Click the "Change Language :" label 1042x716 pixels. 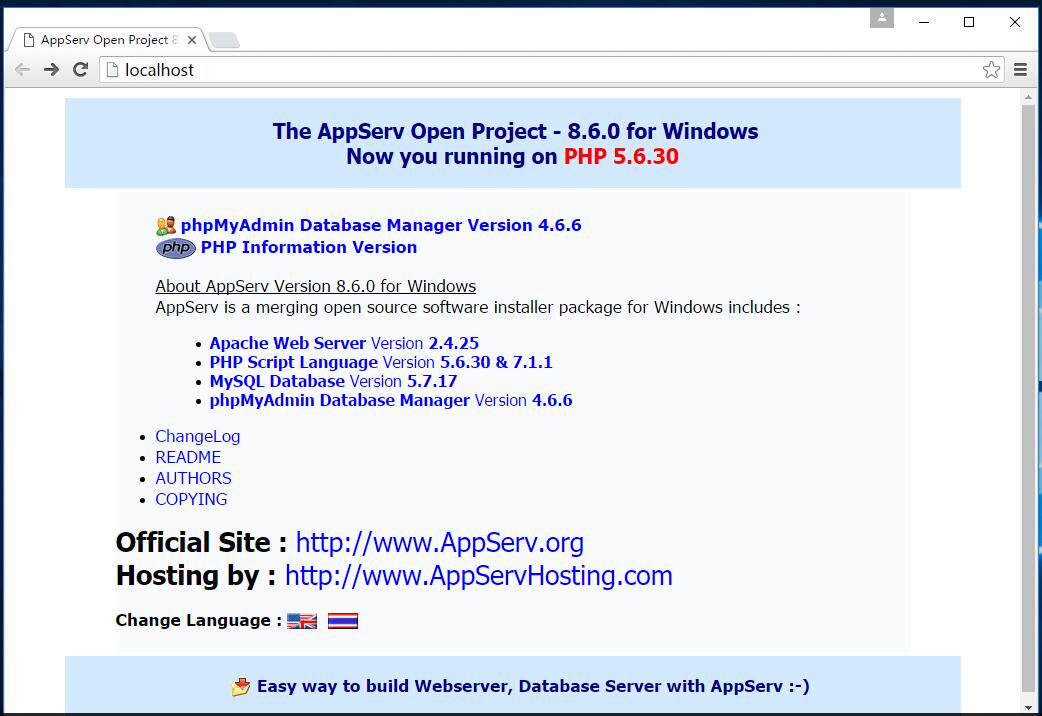click(199, 620)
